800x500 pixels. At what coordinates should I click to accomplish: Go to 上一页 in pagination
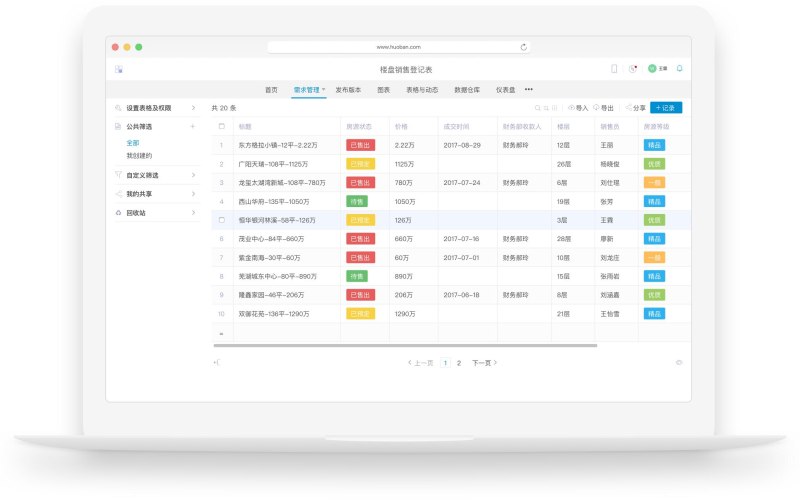(421, 363)
